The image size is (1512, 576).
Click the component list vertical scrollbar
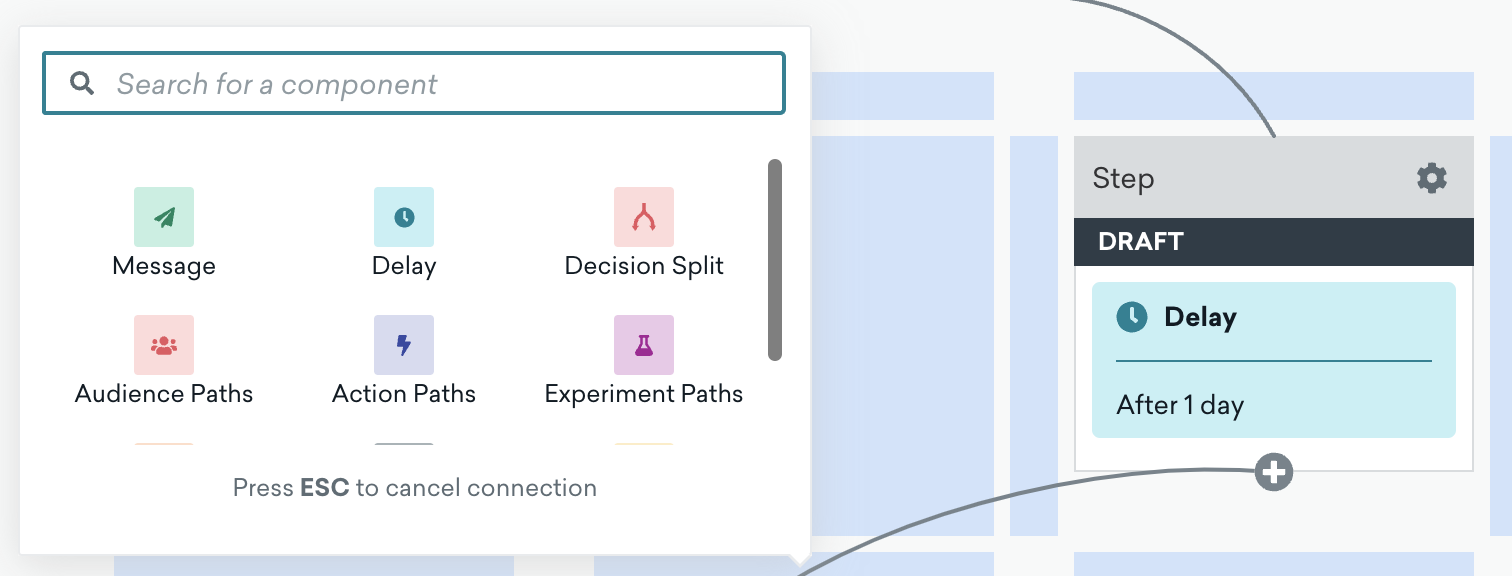point(775,260)
